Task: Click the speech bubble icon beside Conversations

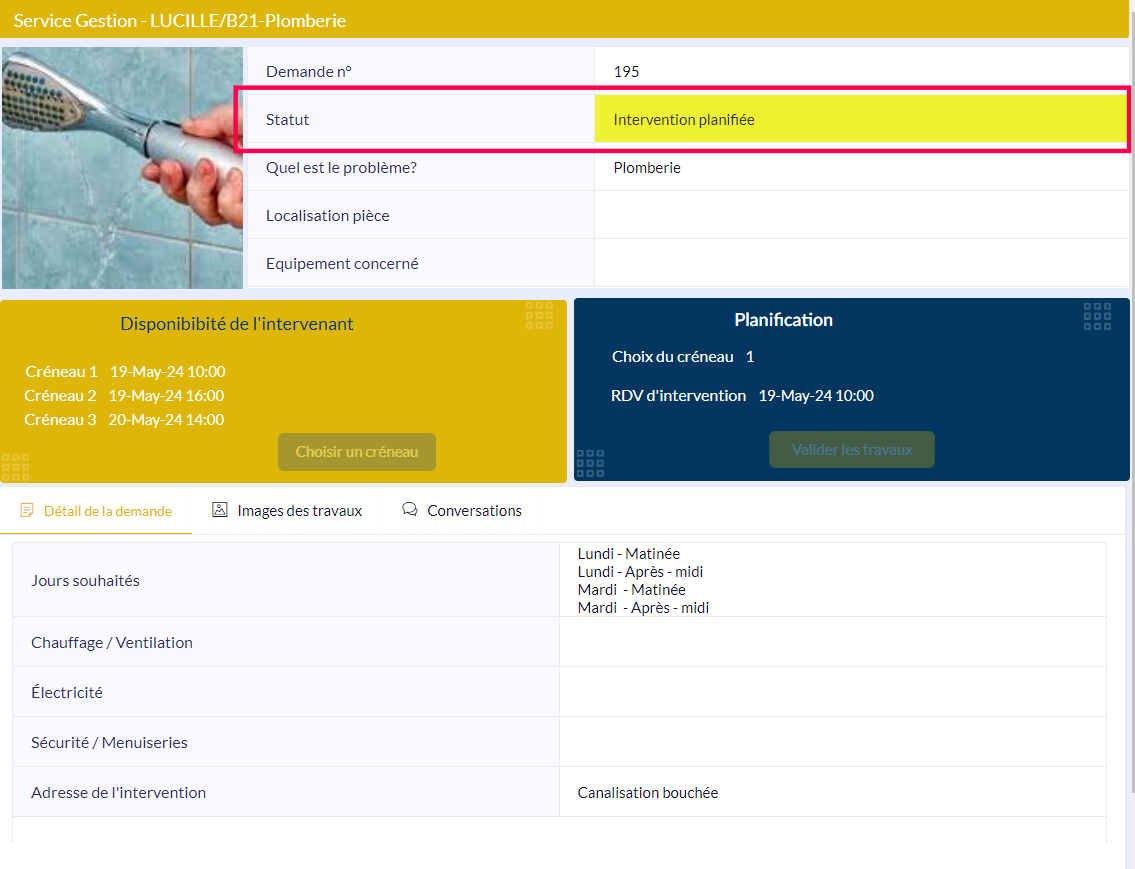Action: [410, 510]
